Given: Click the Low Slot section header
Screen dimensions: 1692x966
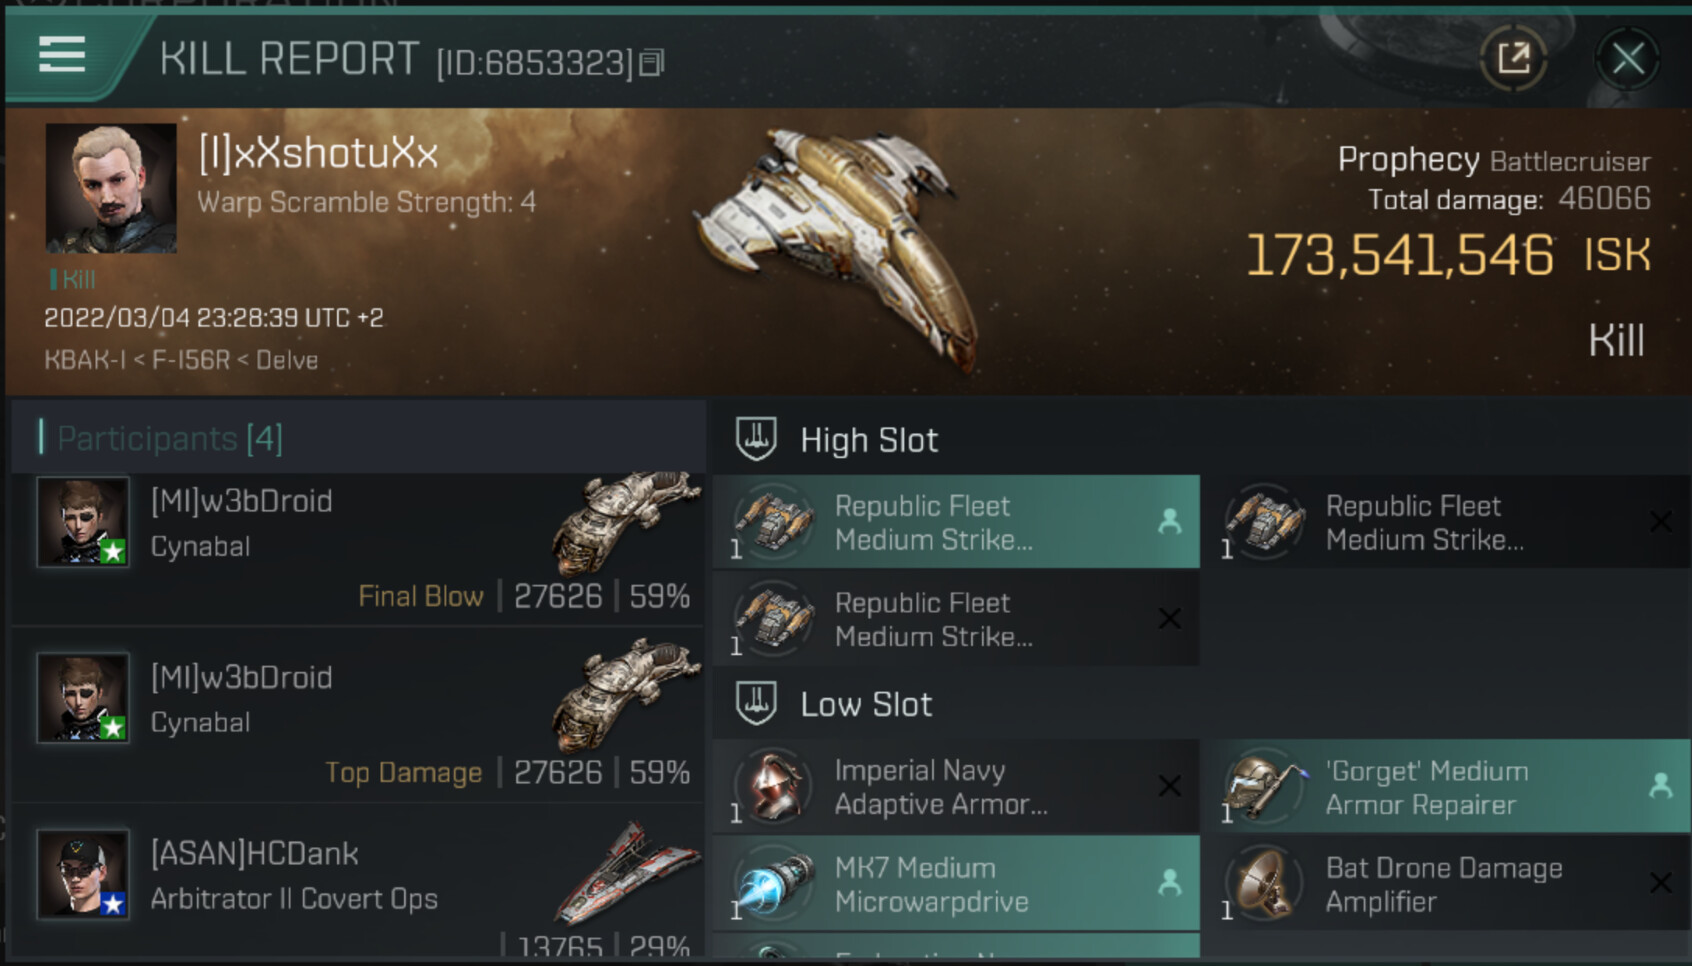Looking at the screenshot, I should [865, 705].
